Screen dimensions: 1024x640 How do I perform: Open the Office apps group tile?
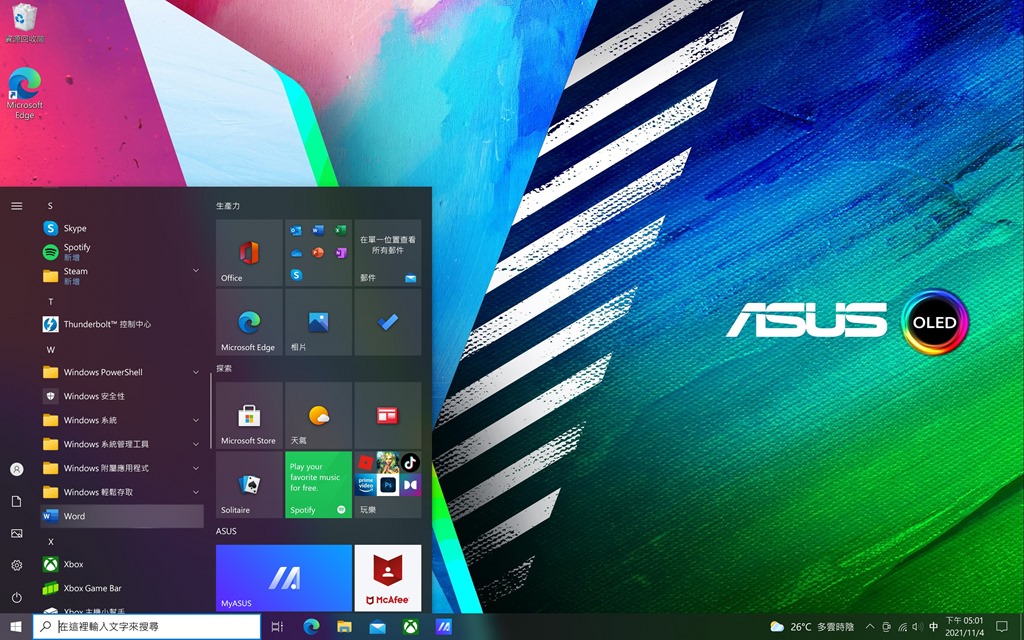click(x=319, y=253)
